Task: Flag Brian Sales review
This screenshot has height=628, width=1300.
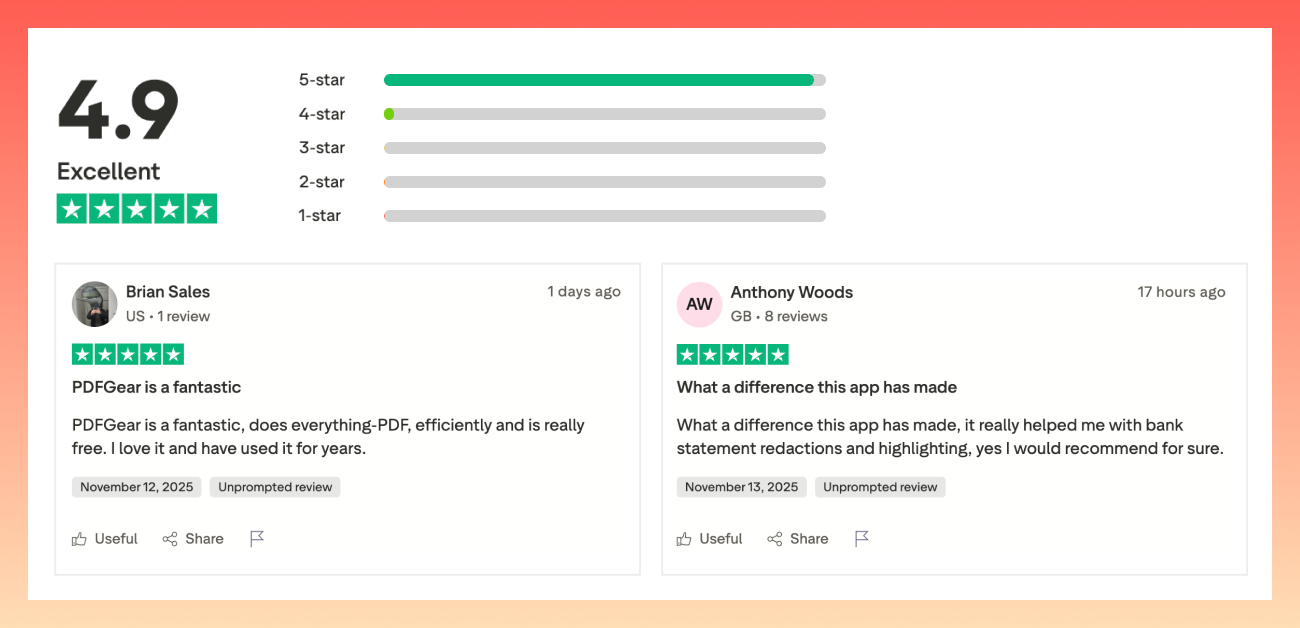Action: tap(257, 539)
